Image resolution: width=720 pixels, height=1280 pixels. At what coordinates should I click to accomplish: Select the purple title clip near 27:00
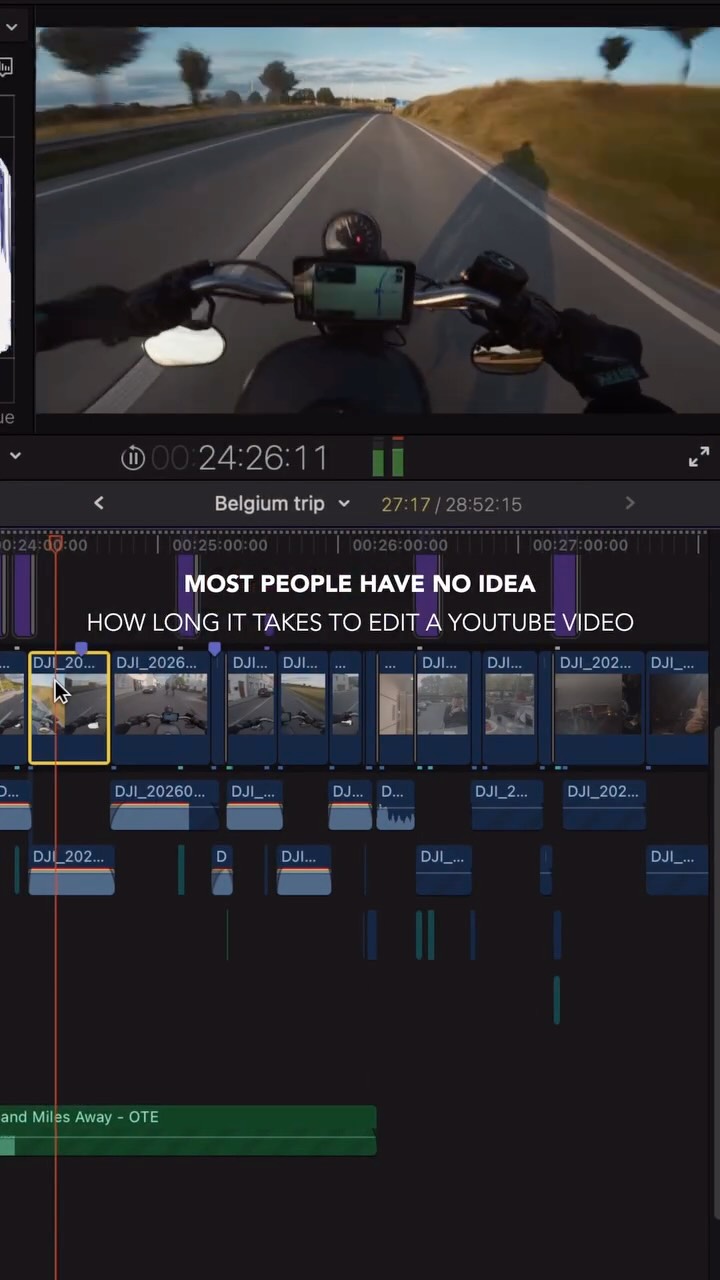[565, 595]
